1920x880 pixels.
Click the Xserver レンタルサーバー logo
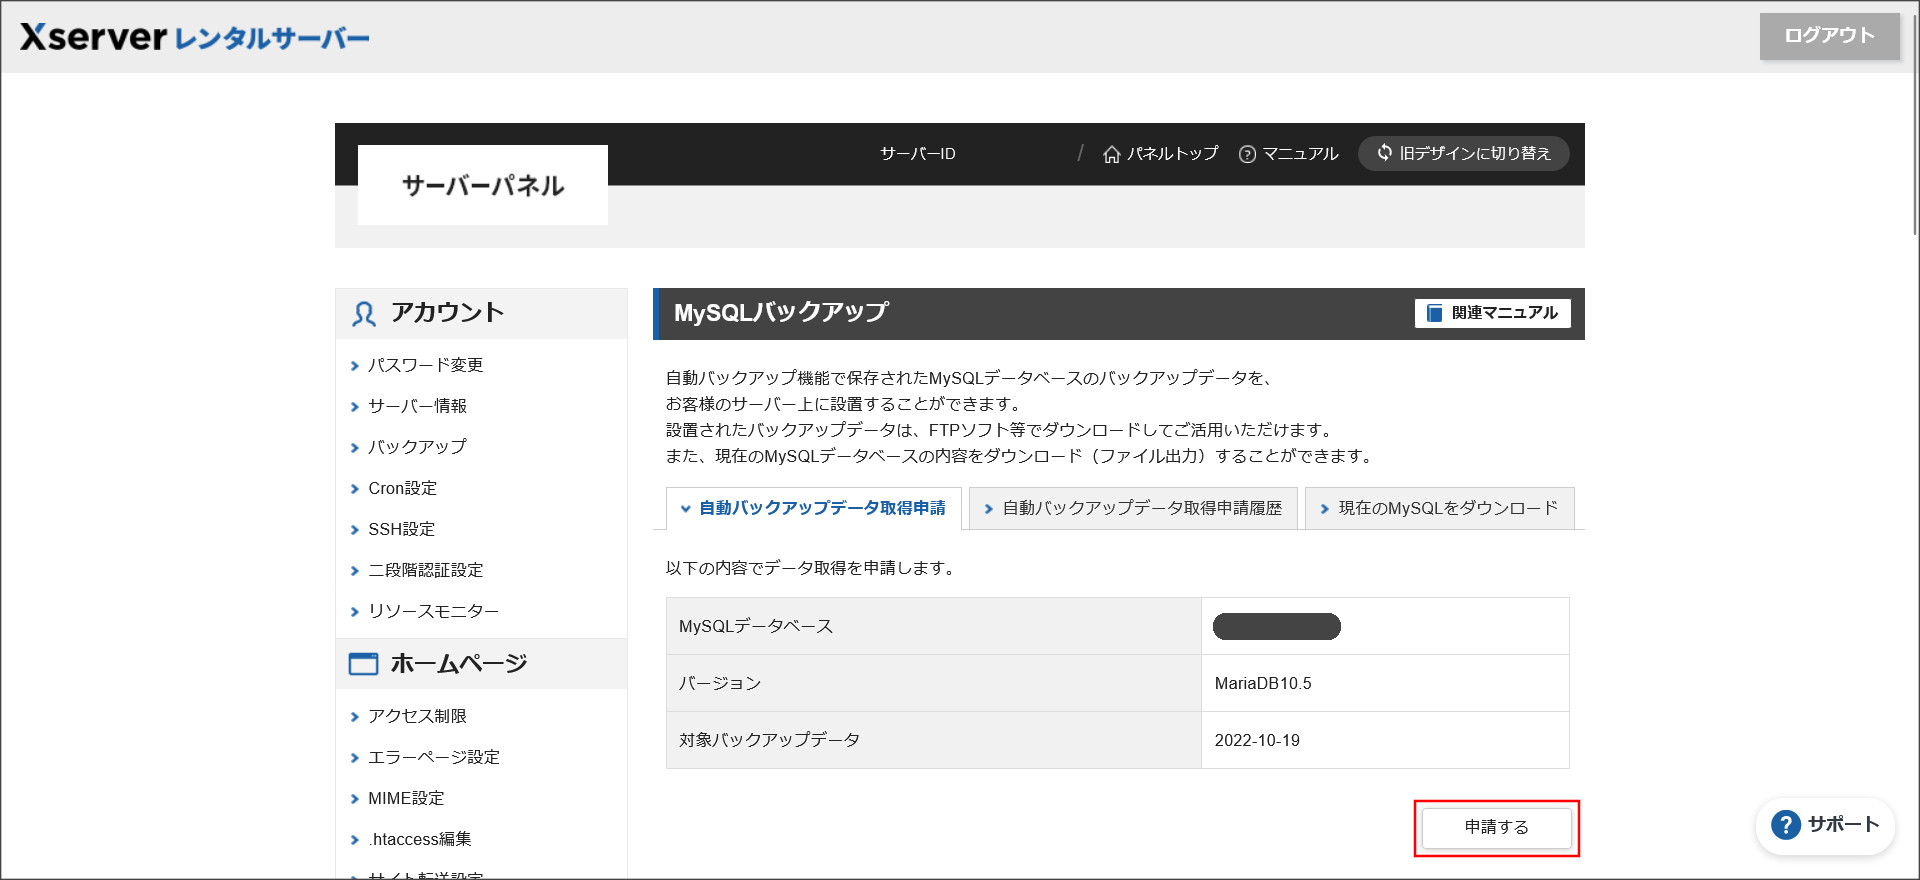[x=195, y=37]
